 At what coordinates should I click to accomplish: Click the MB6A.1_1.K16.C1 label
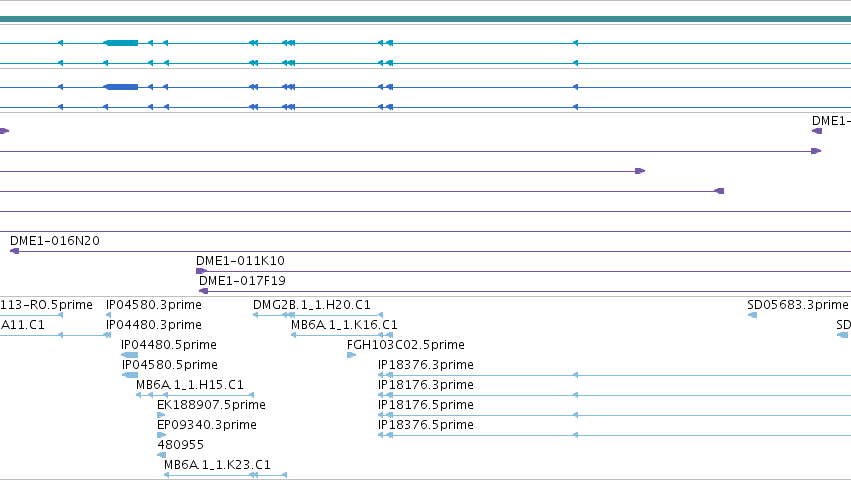[x=344, y=325]
